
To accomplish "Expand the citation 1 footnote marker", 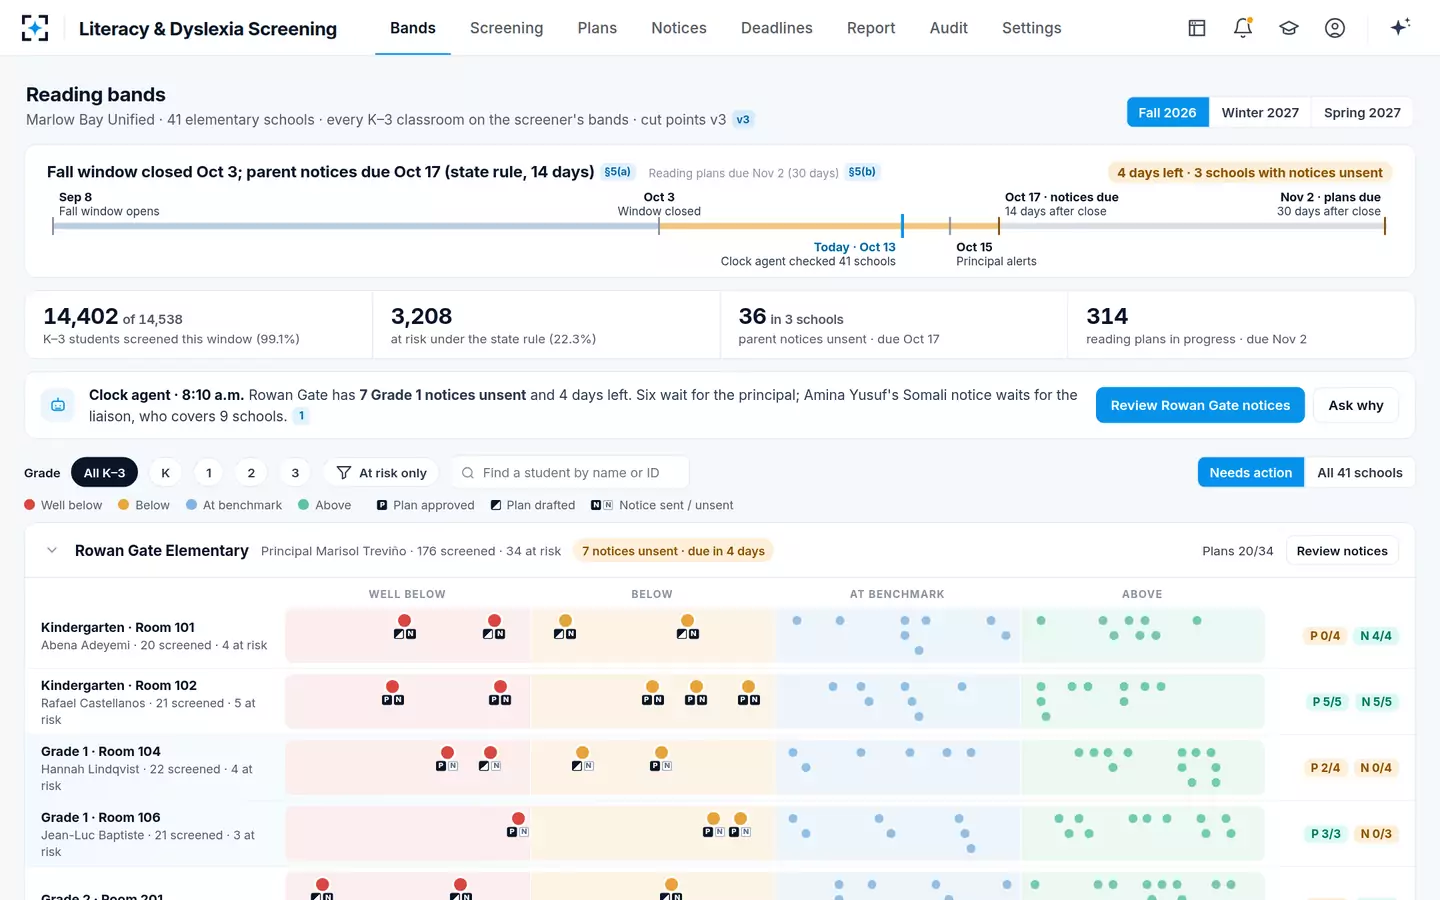I will pos(301,416).
